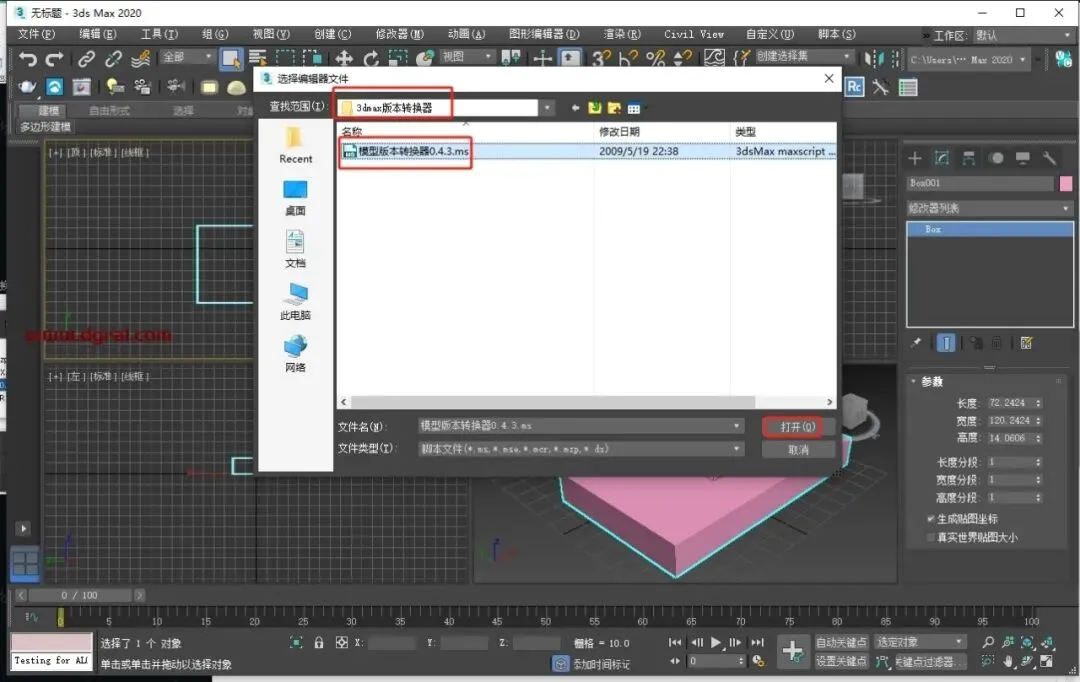Click the Mirror tool icon
The height and width of the screenshot is (682, 1080).
click(873, 59)
